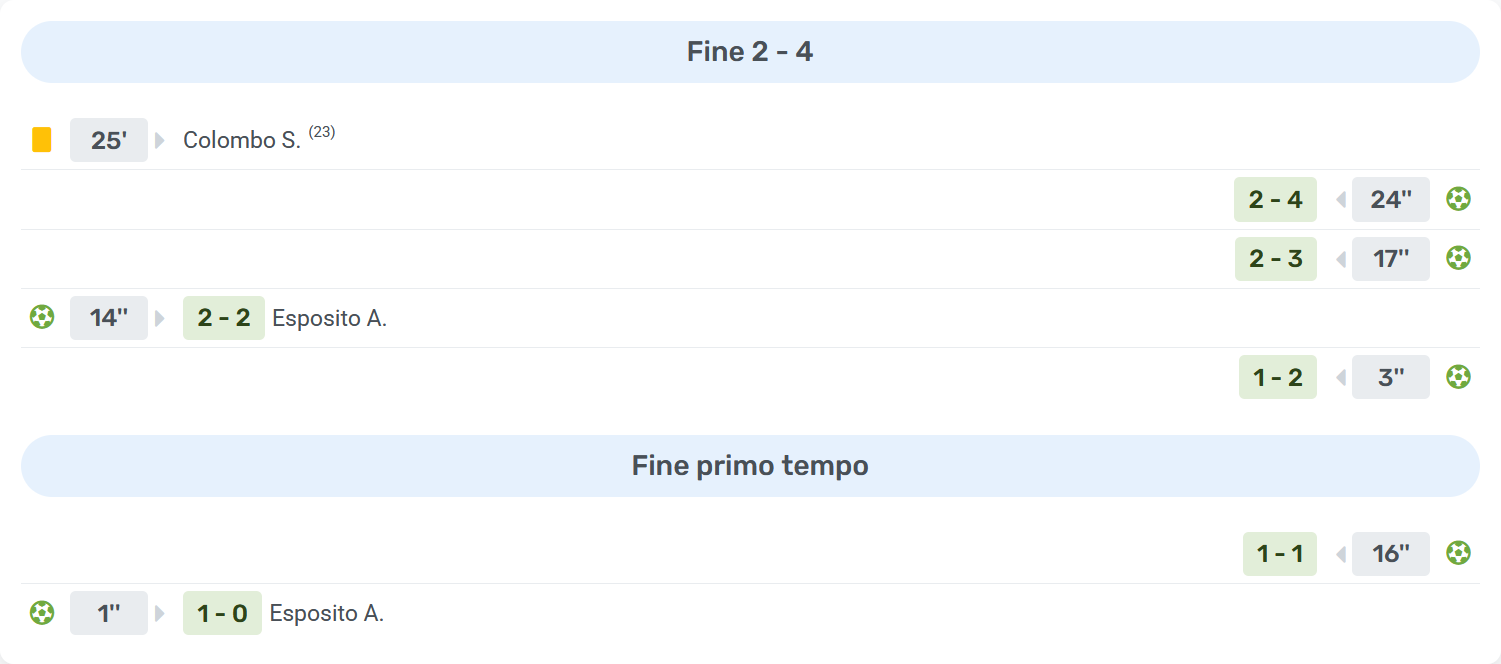Click the 2 - 2 score badge
The image size is (1501, 664).
coord(224,318)
